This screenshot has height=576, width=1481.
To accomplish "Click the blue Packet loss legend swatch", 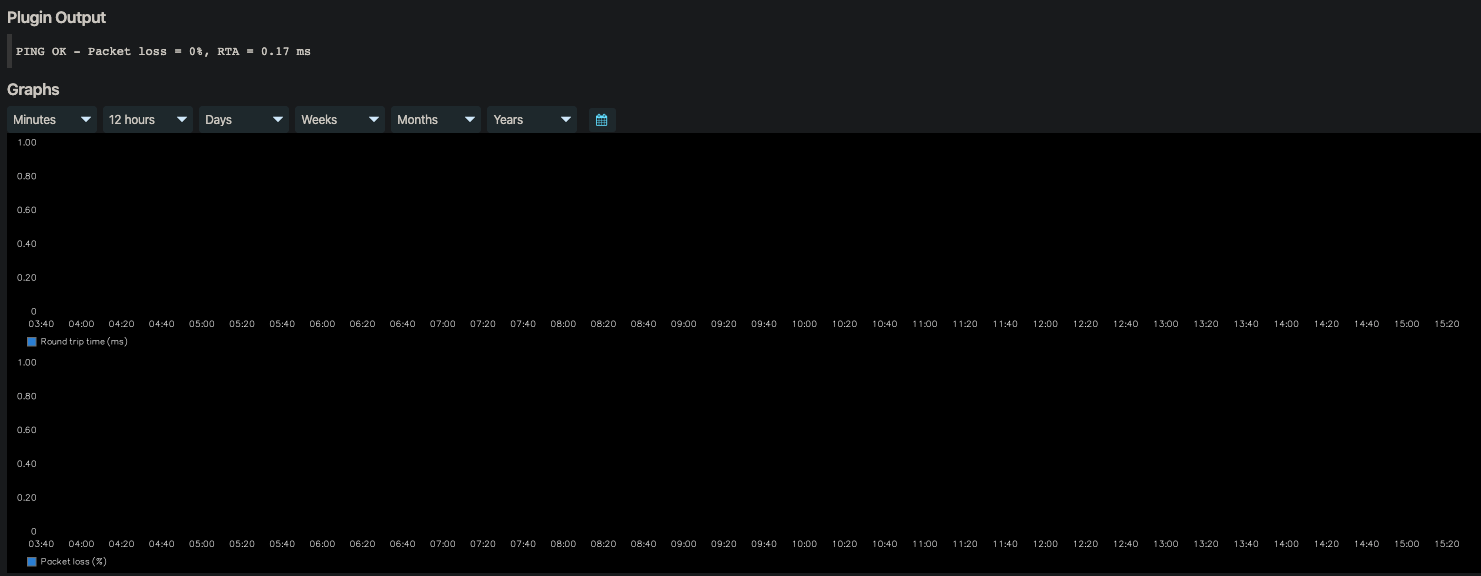I will (29, 561).
